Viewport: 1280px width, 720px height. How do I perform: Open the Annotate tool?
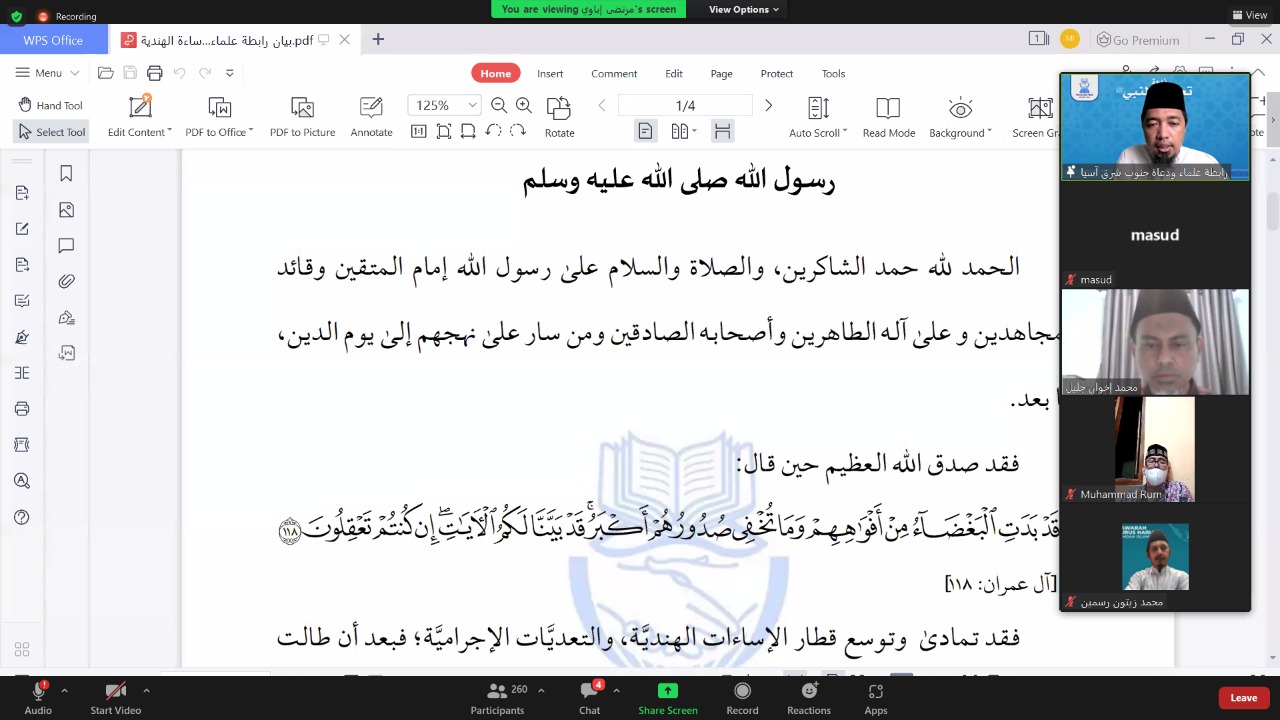click(x=371, y=117)
